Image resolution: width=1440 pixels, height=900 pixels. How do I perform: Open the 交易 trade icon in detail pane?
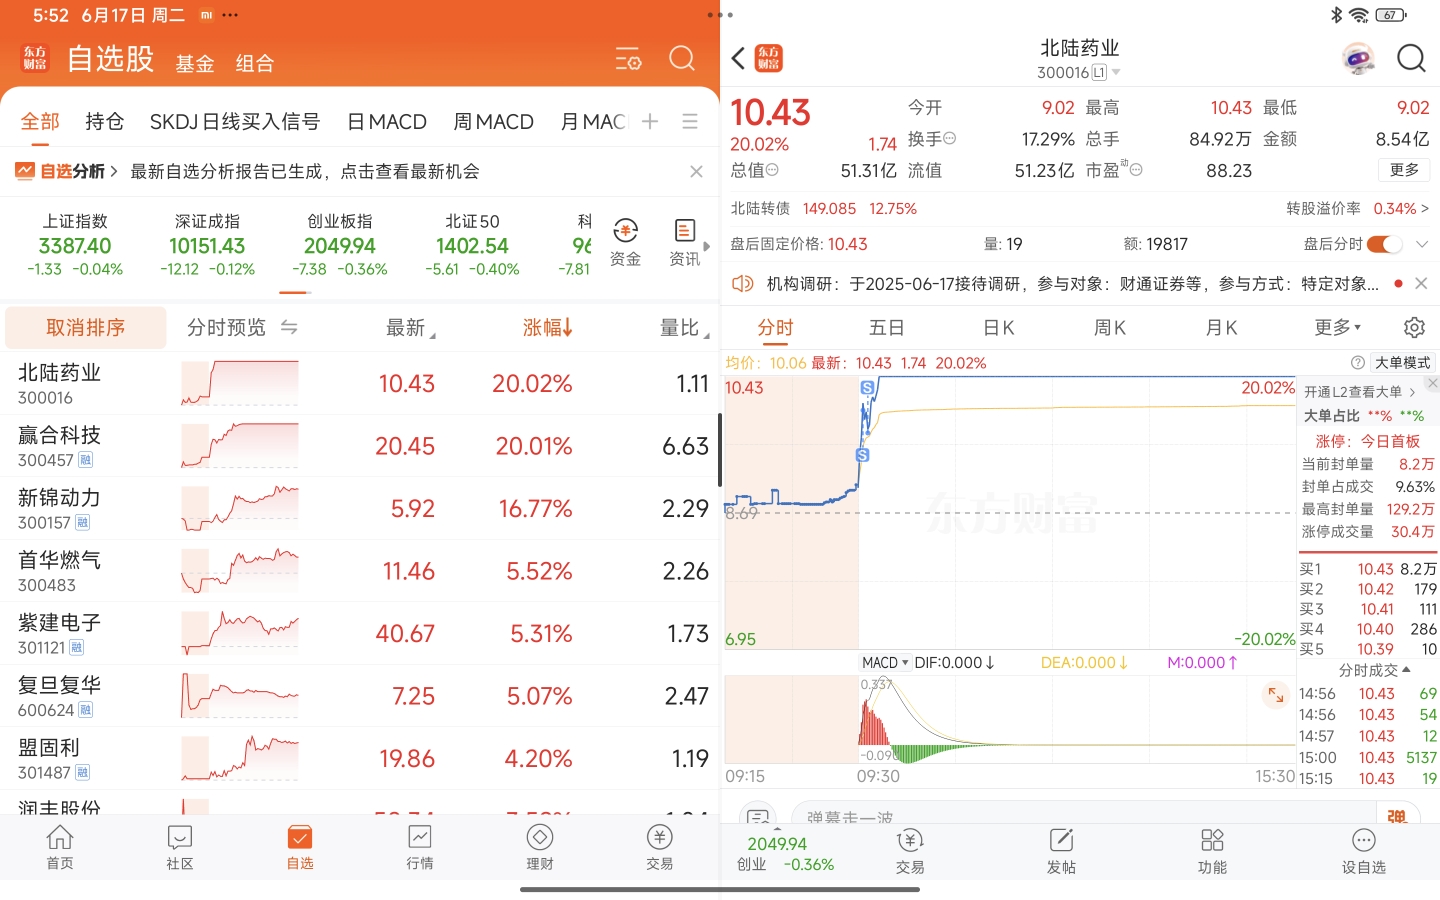[x=910, y=851]
